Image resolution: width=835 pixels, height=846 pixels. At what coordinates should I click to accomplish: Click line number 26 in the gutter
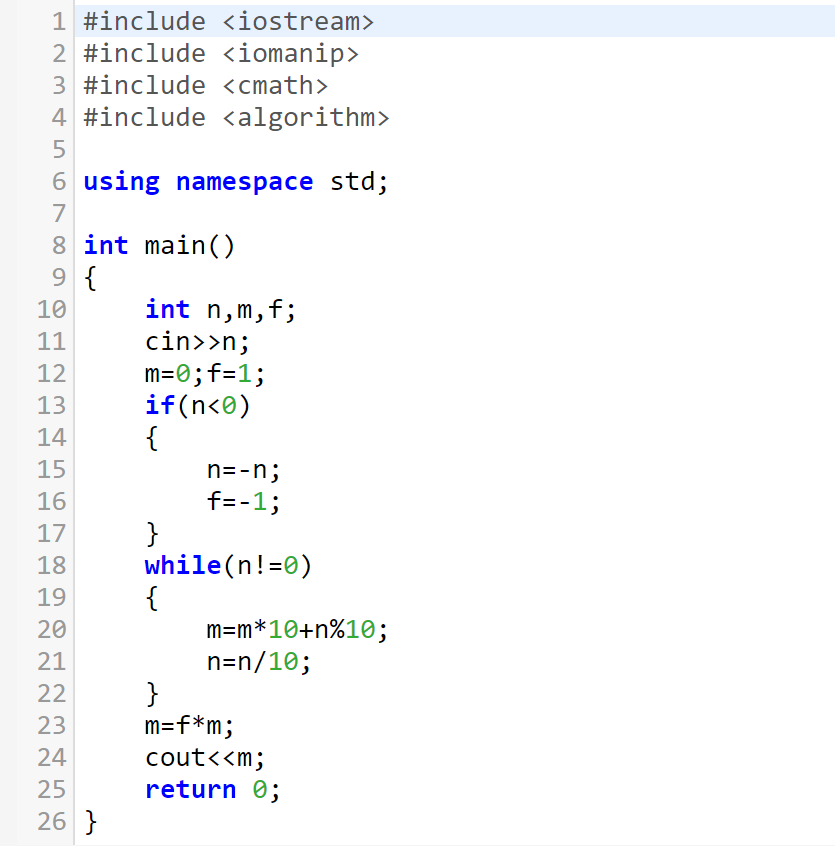click(52, 822)
